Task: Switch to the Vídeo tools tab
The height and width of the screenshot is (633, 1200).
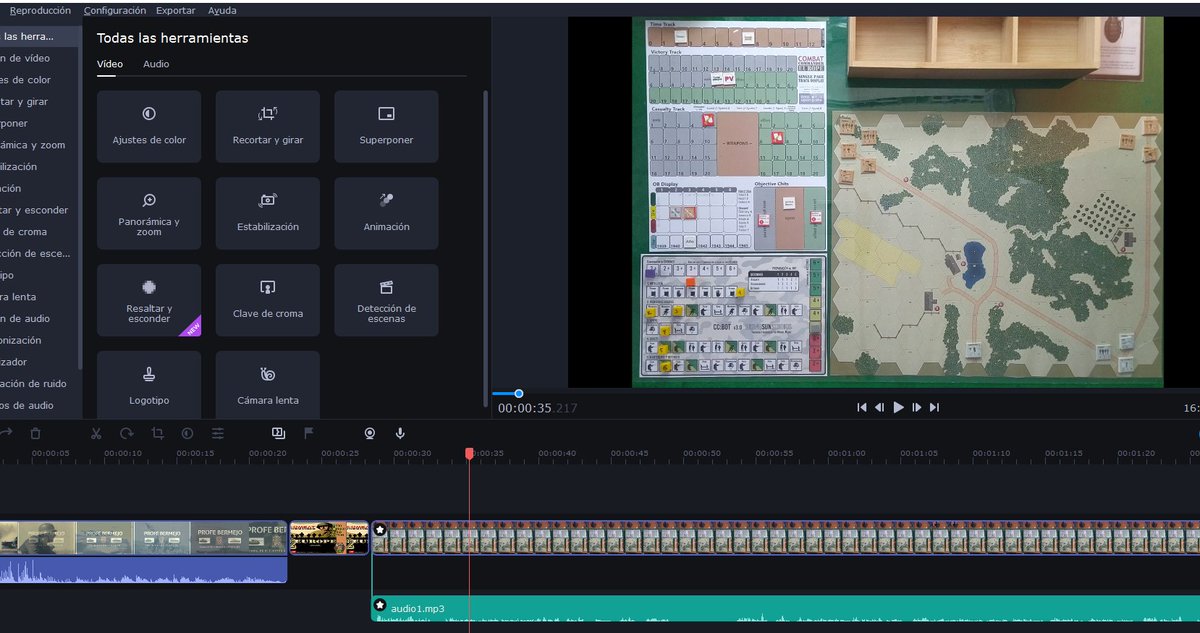Action: click(110, 64)
